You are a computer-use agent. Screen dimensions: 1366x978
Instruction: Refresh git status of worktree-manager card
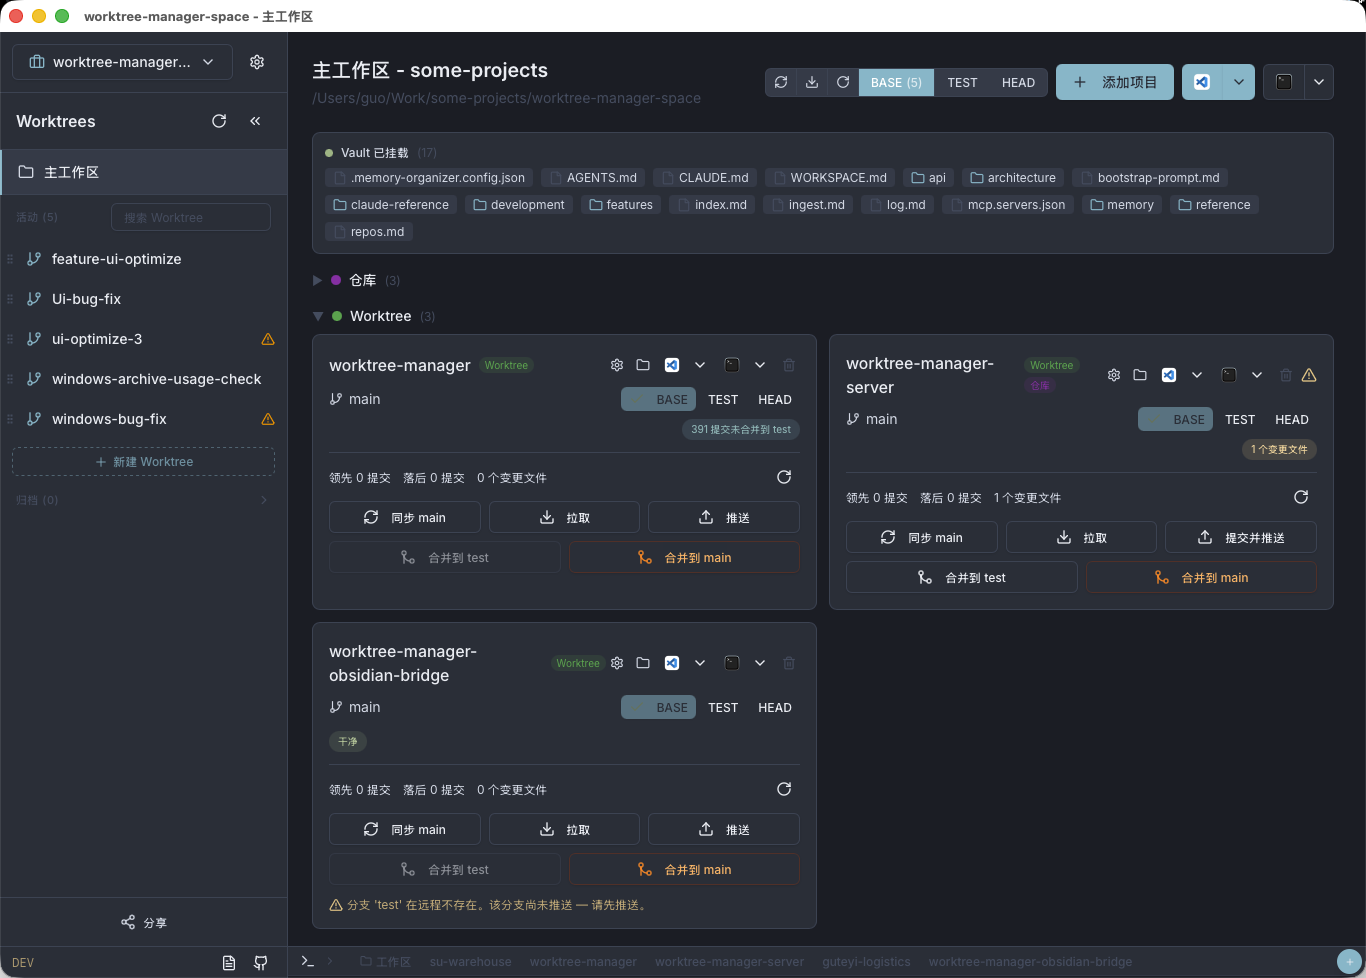pyautogui.click(x=784, y=477)
